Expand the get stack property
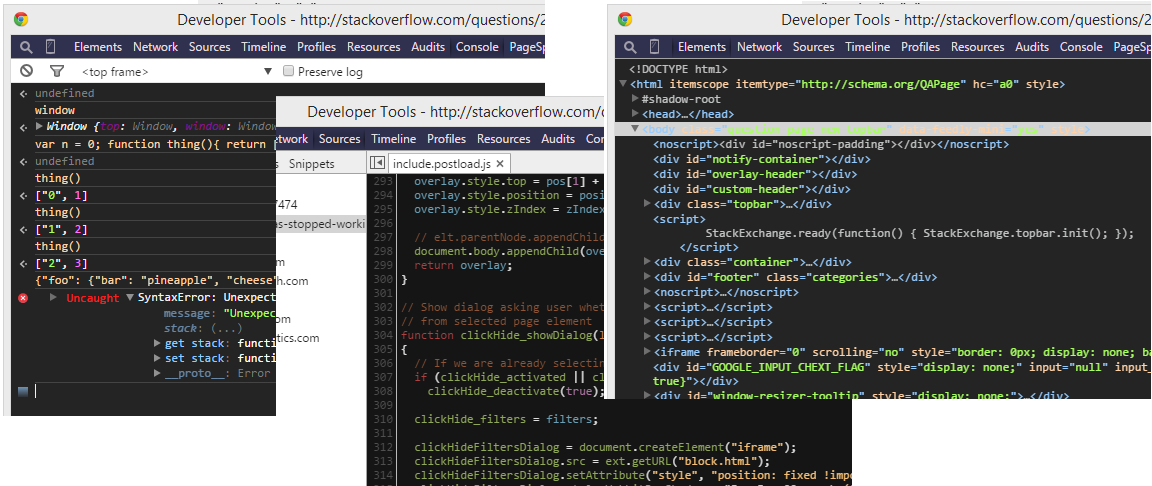 tap(157, 344)
